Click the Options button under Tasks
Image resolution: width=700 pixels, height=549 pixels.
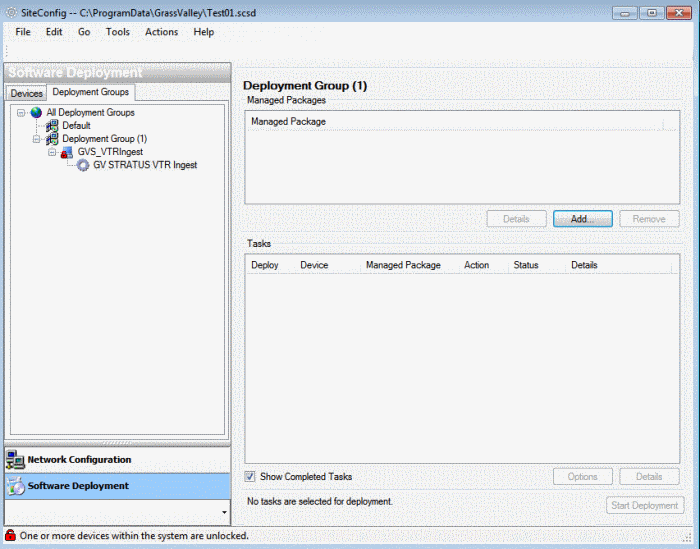[583, 476]
